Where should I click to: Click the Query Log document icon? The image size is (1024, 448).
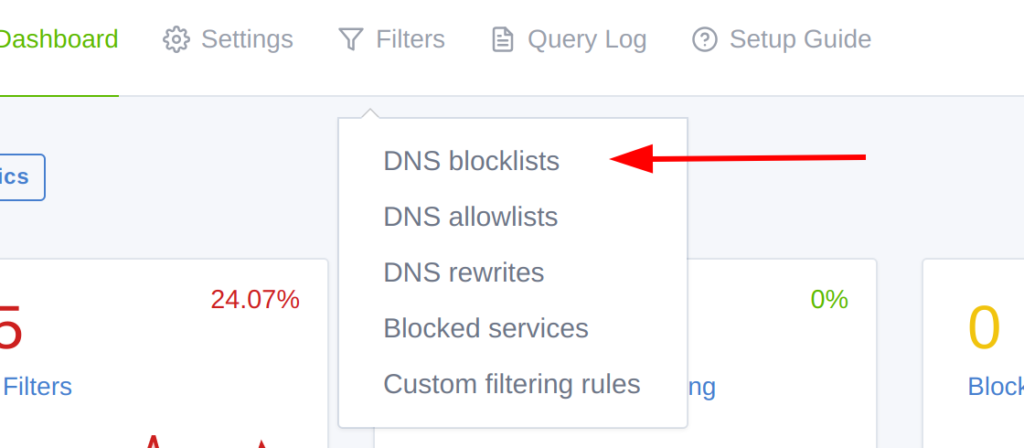502,40
